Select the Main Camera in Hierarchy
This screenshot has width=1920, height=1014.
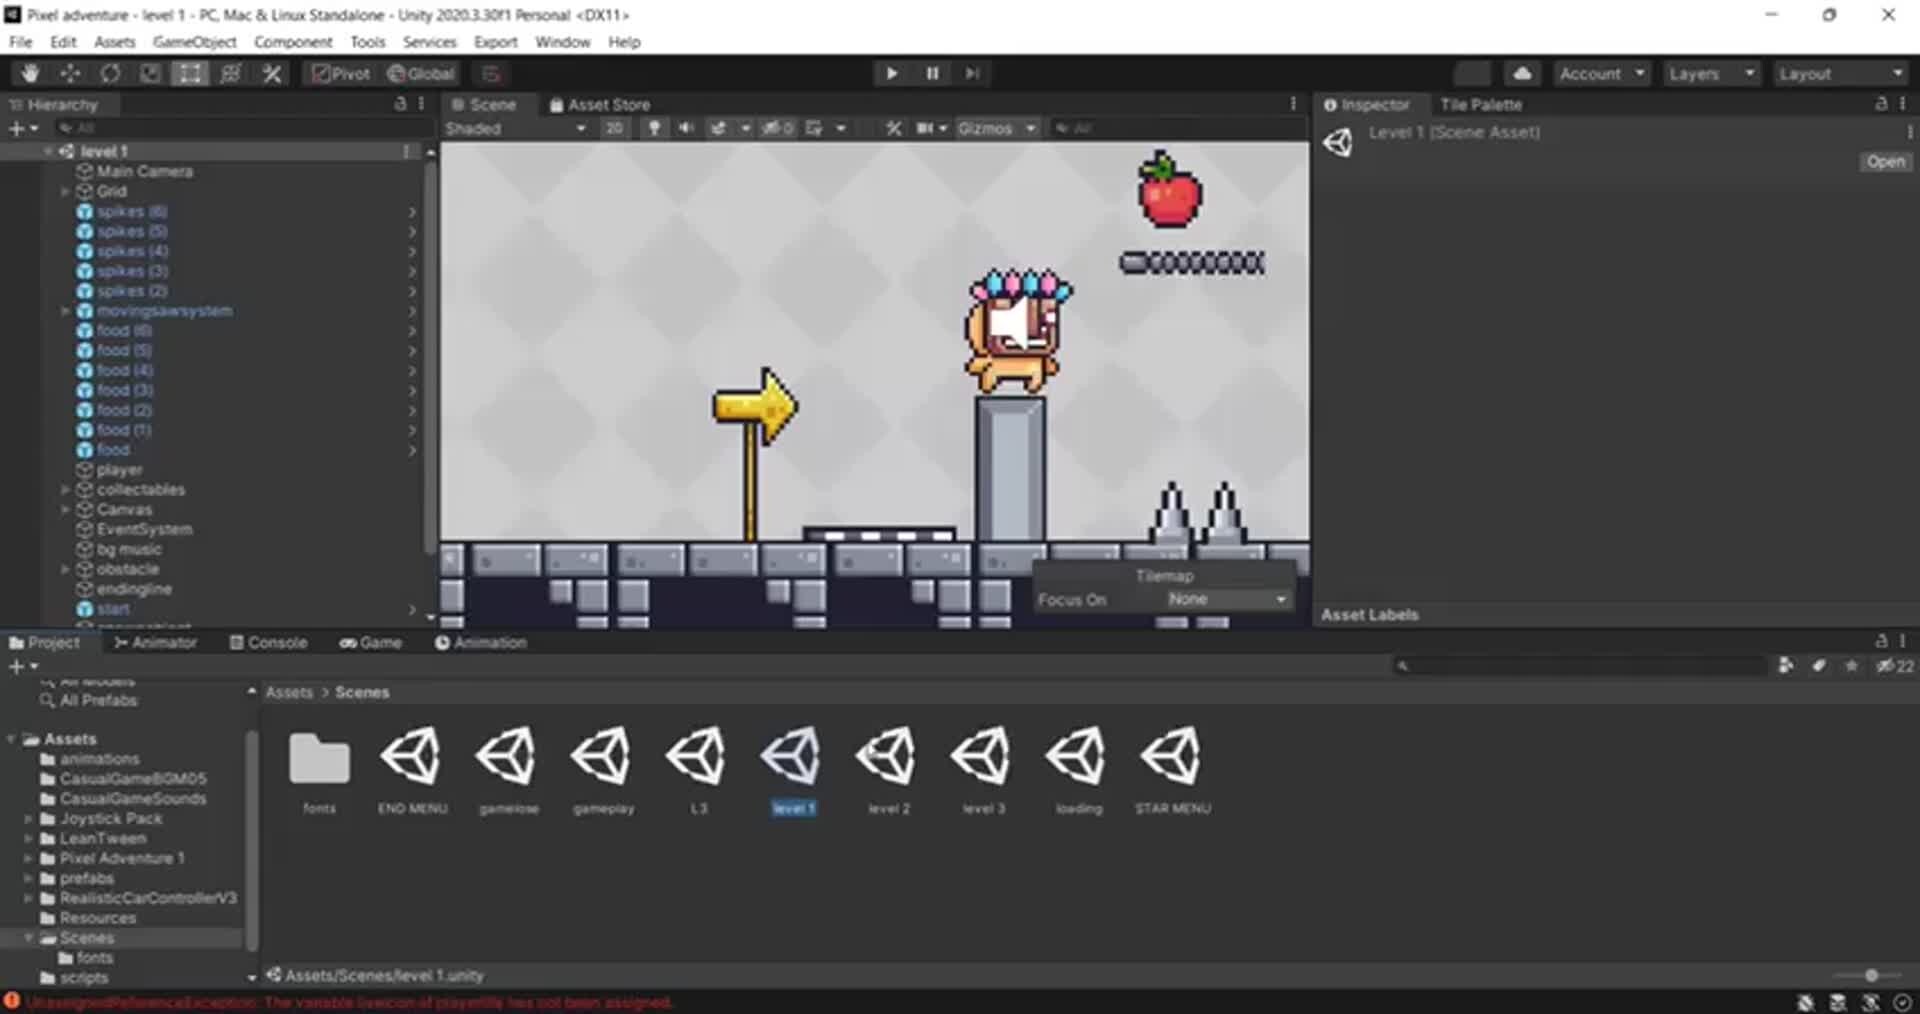click(x=144, y=171)
